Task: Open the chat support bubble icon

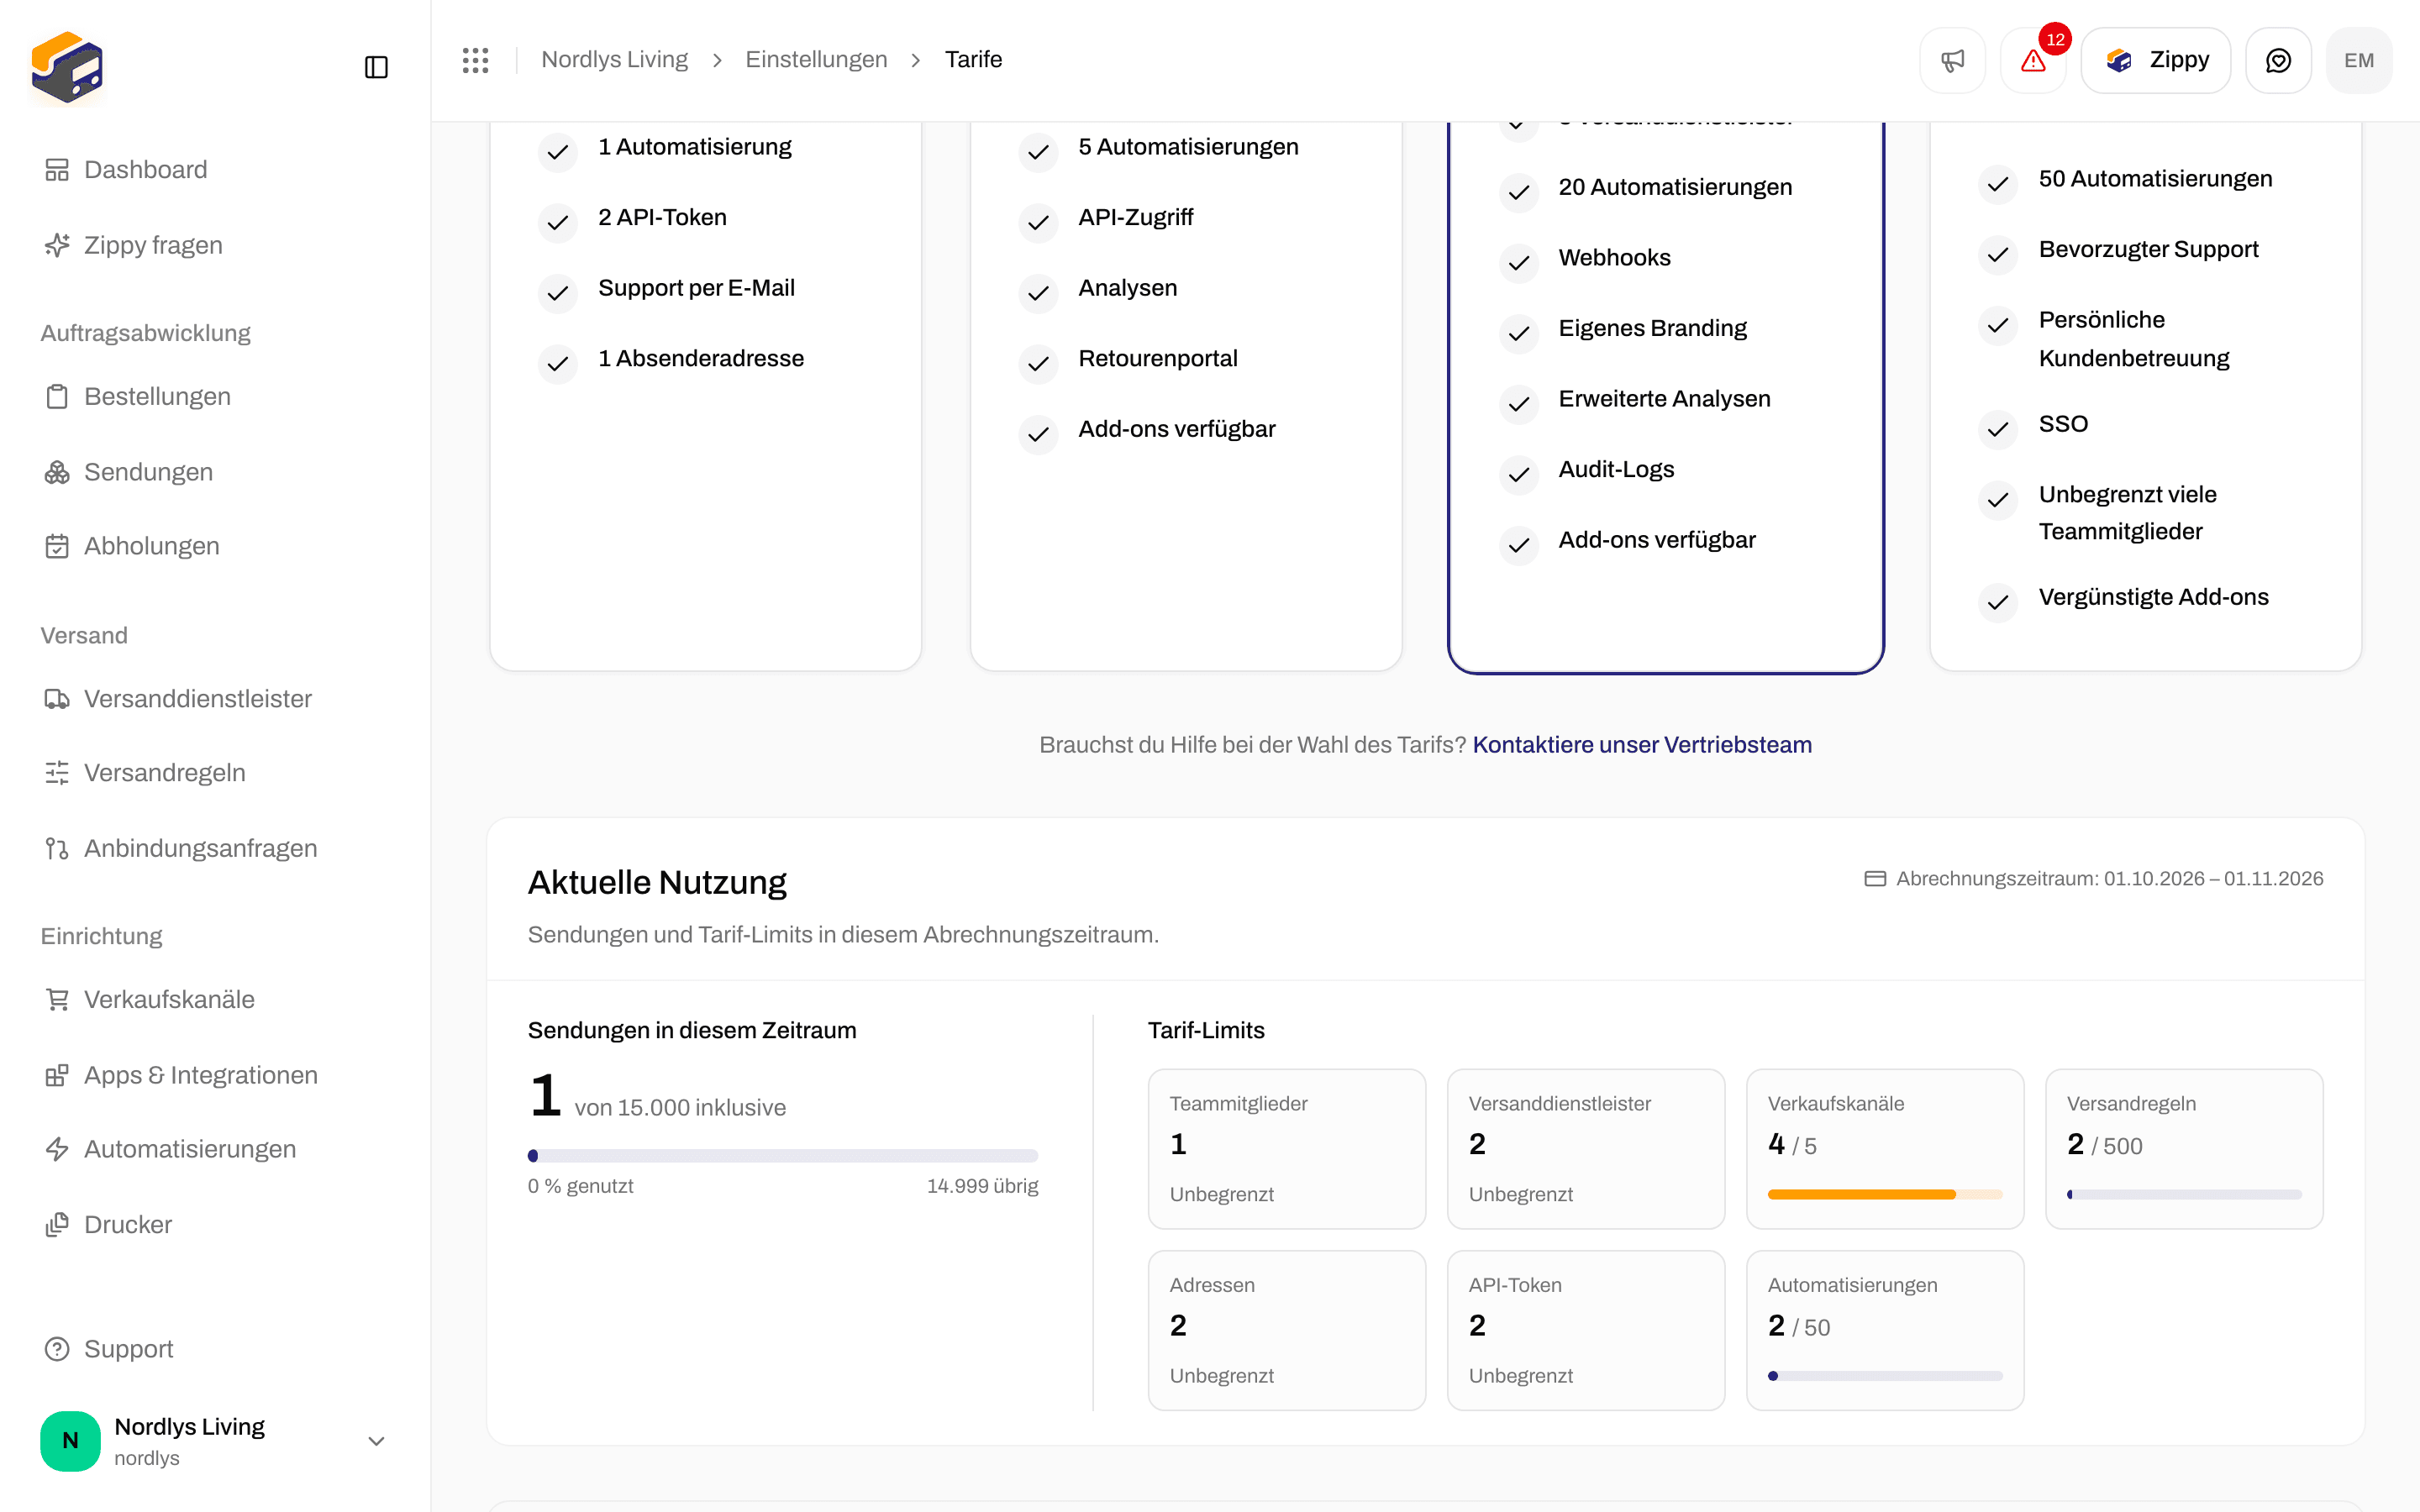Action: 2278,60
